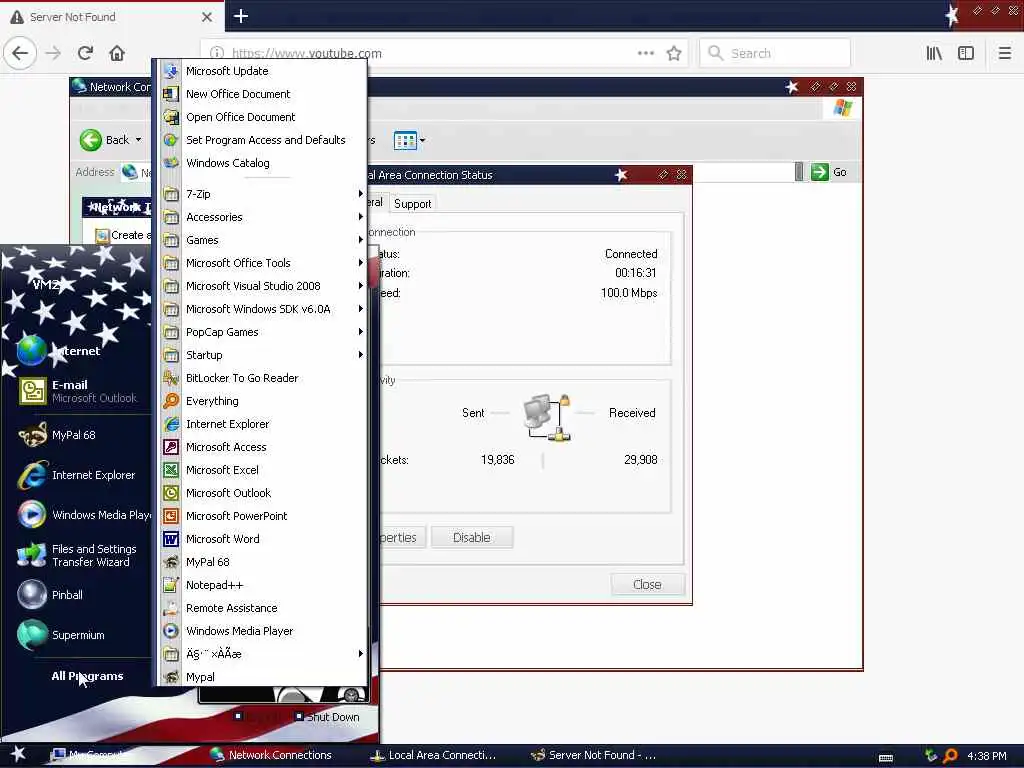The height and width of the screenshot is (768, 1024).
Task: Open Firefox library icon
Action: (x=934, y=53)
